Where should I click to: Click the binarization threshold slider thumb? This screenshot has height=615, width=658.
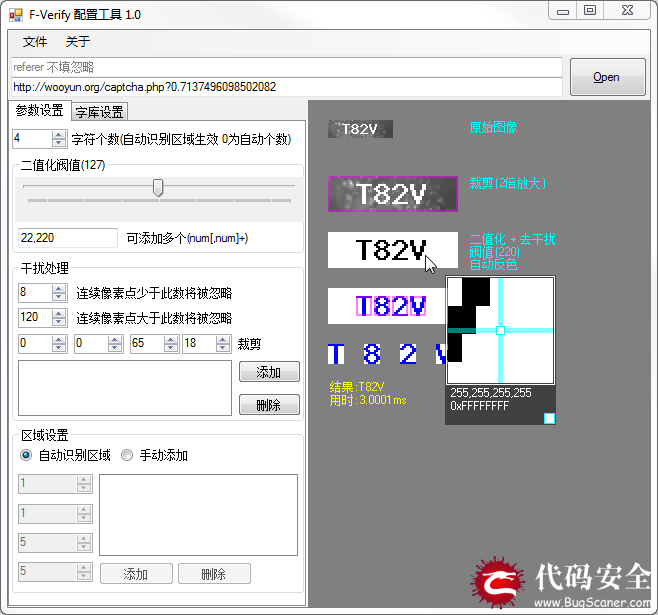(158, 188)
